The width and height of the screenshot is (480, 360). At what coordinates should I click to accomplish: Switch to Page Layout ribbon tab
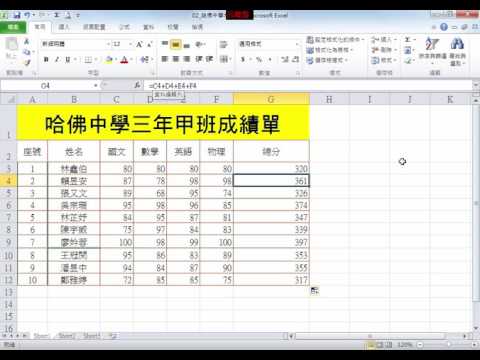click(x=94, y=27)
